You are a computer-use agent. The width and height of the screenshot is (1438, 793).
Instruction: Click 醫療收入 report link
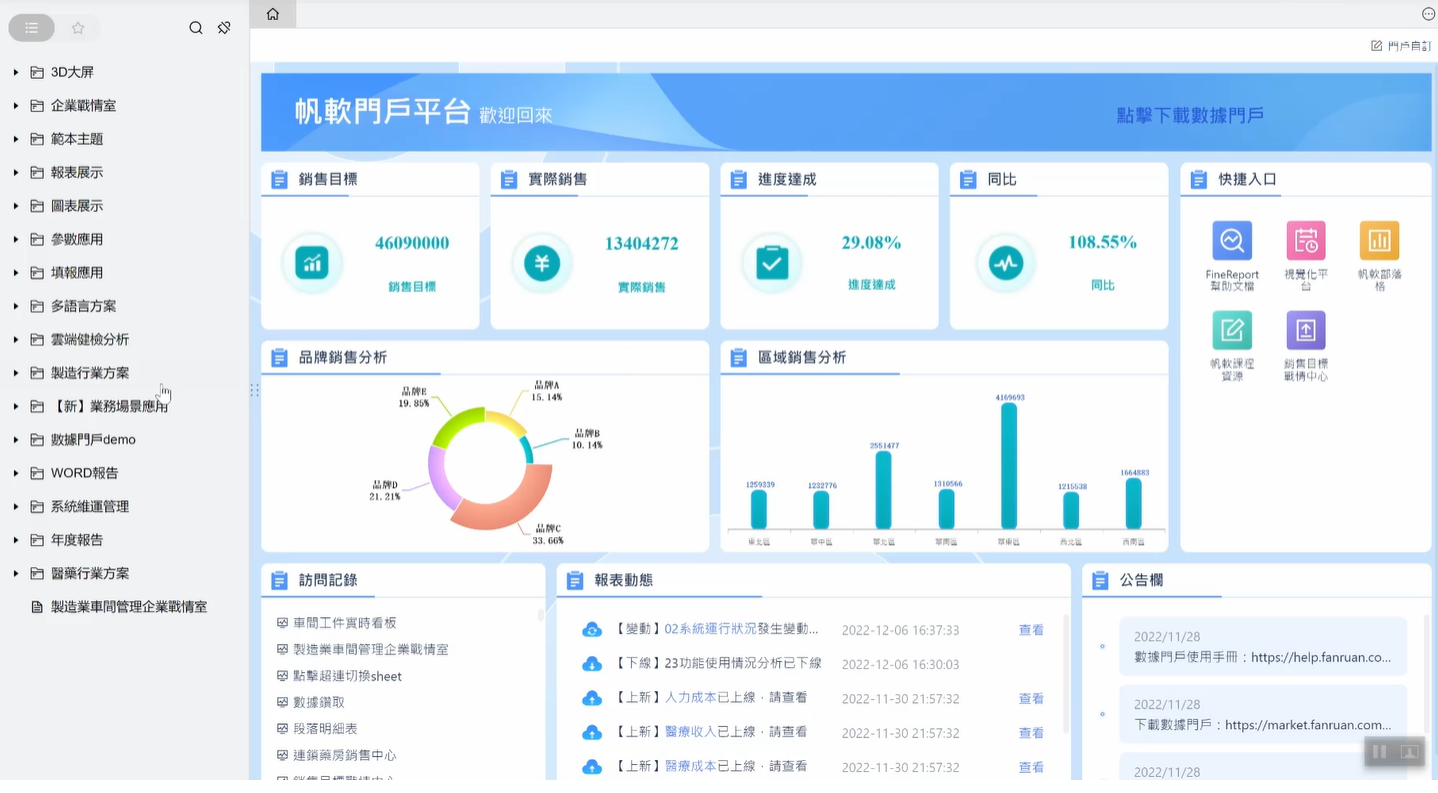pyautogui.click(x=691, y=732)
